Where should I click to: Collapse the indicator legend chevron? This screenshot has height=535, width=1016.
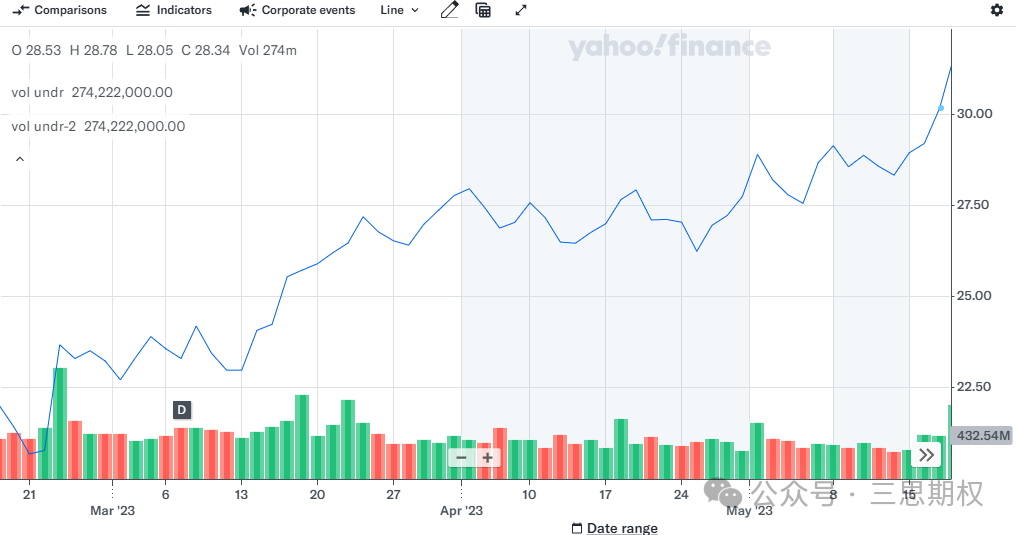pos(20,159)
